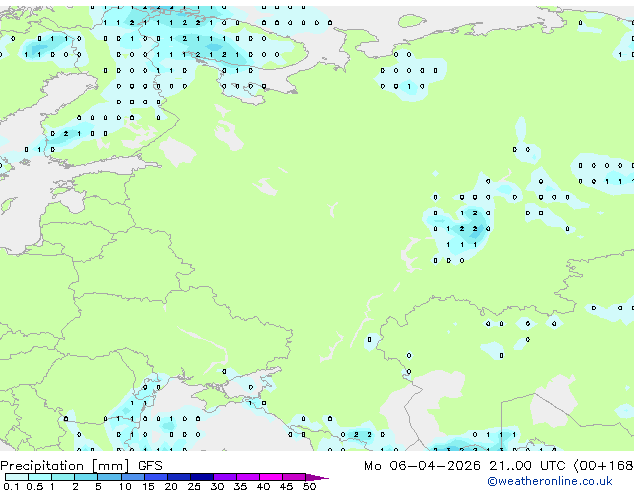Click the forecast date 'Mo 06-04-2026 21..00 UTC' text
634x490 pixels.
pyautogui.click(x=464, y=466)
